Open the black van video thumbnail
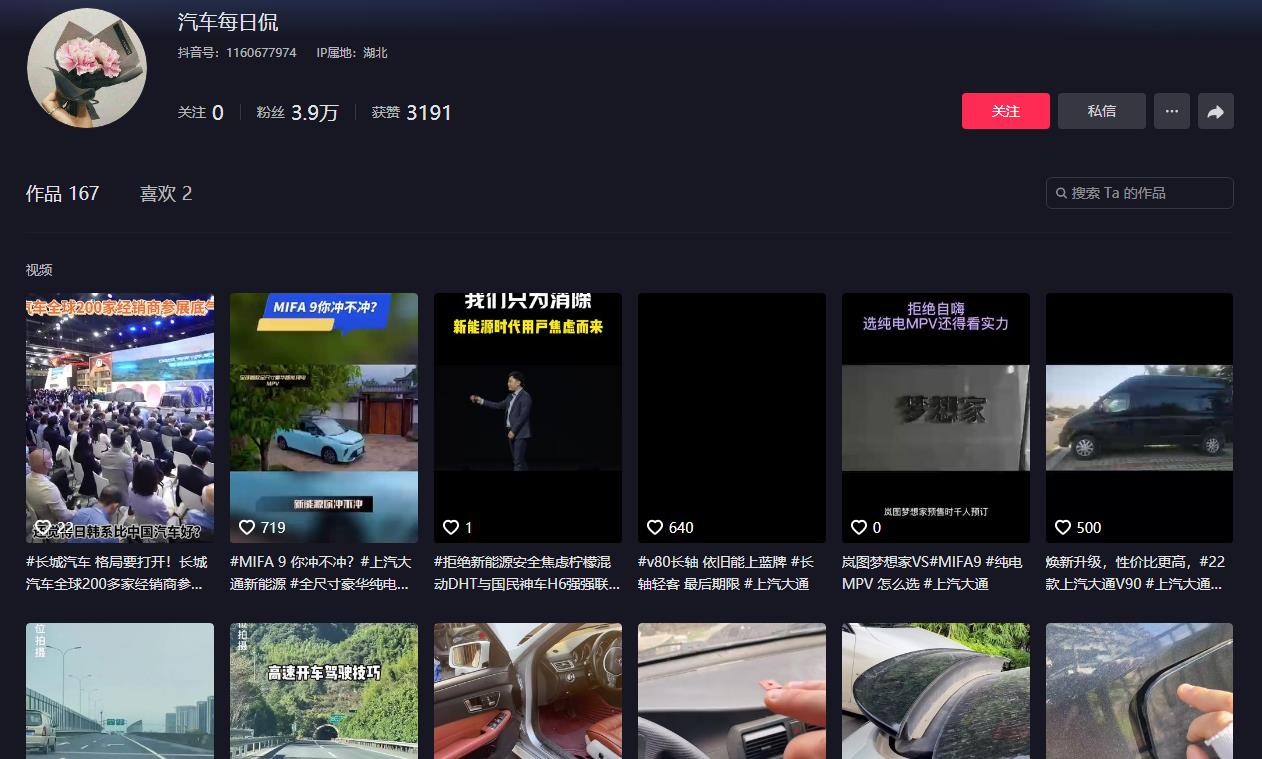Viewport: 1262px width, 759px height. click(x=1140, y=418)
